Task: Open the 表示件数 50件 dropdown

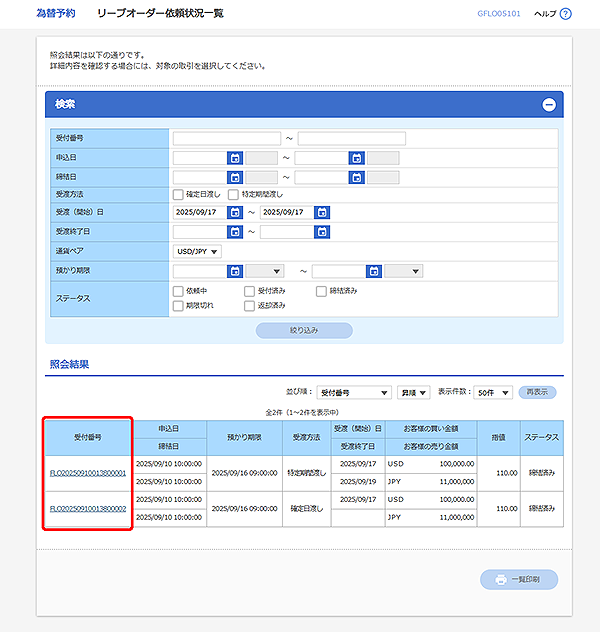Action: (x=493, y=393)
